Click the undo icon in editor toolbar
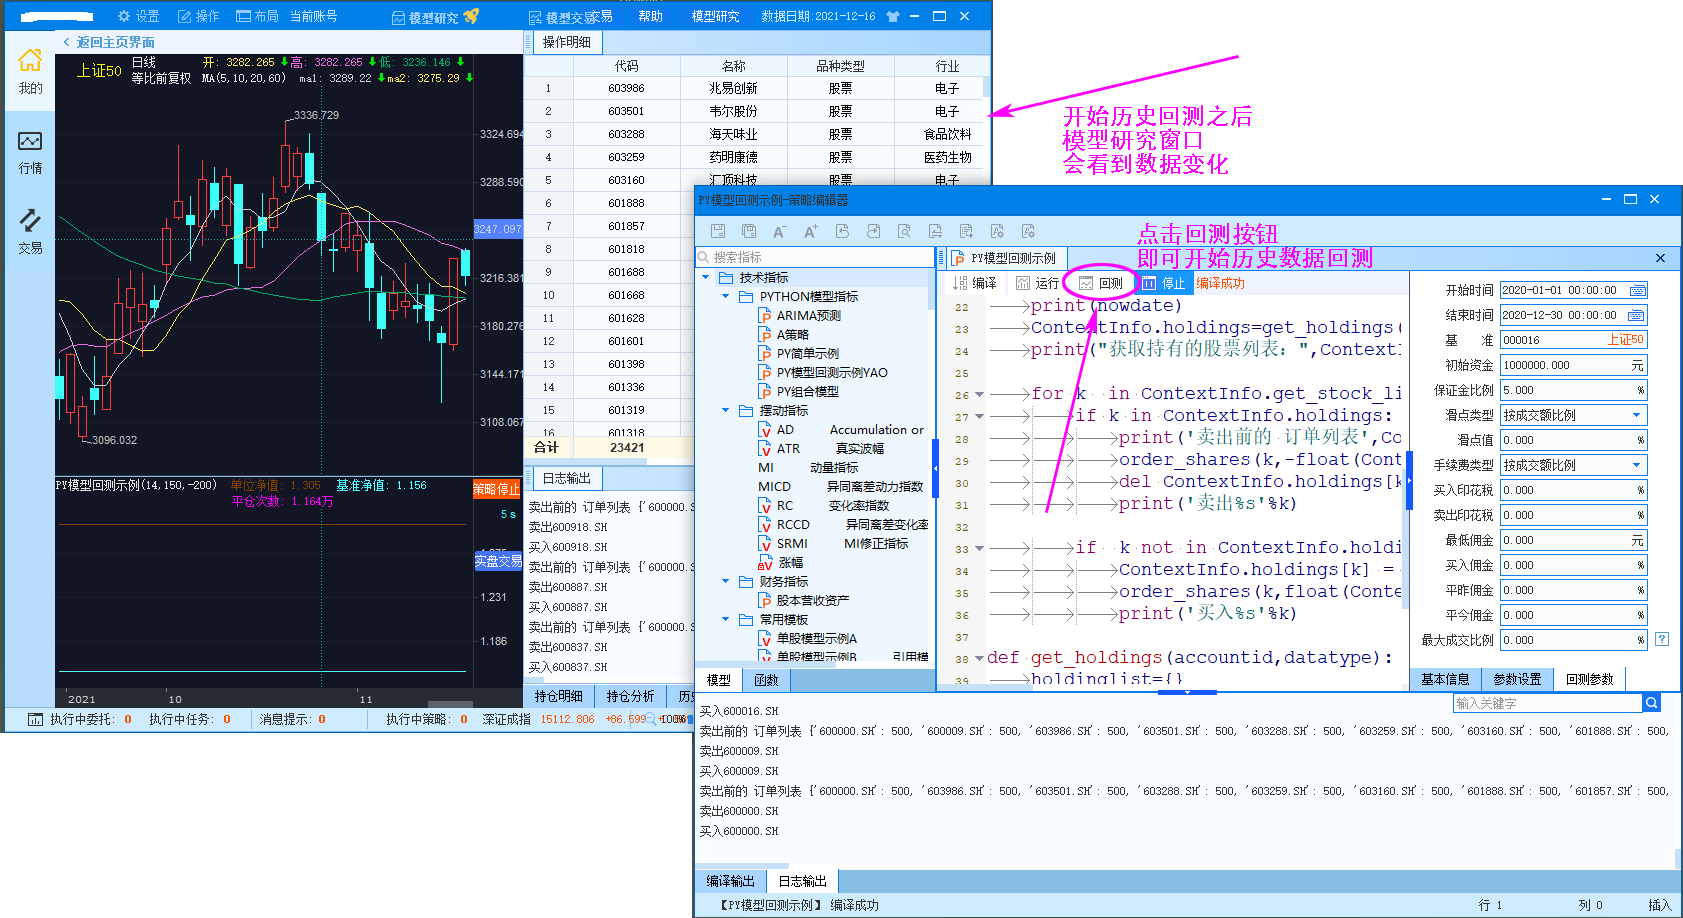Image resolution: width=1683 pixels, height=918 pixels. click(842, 231)
